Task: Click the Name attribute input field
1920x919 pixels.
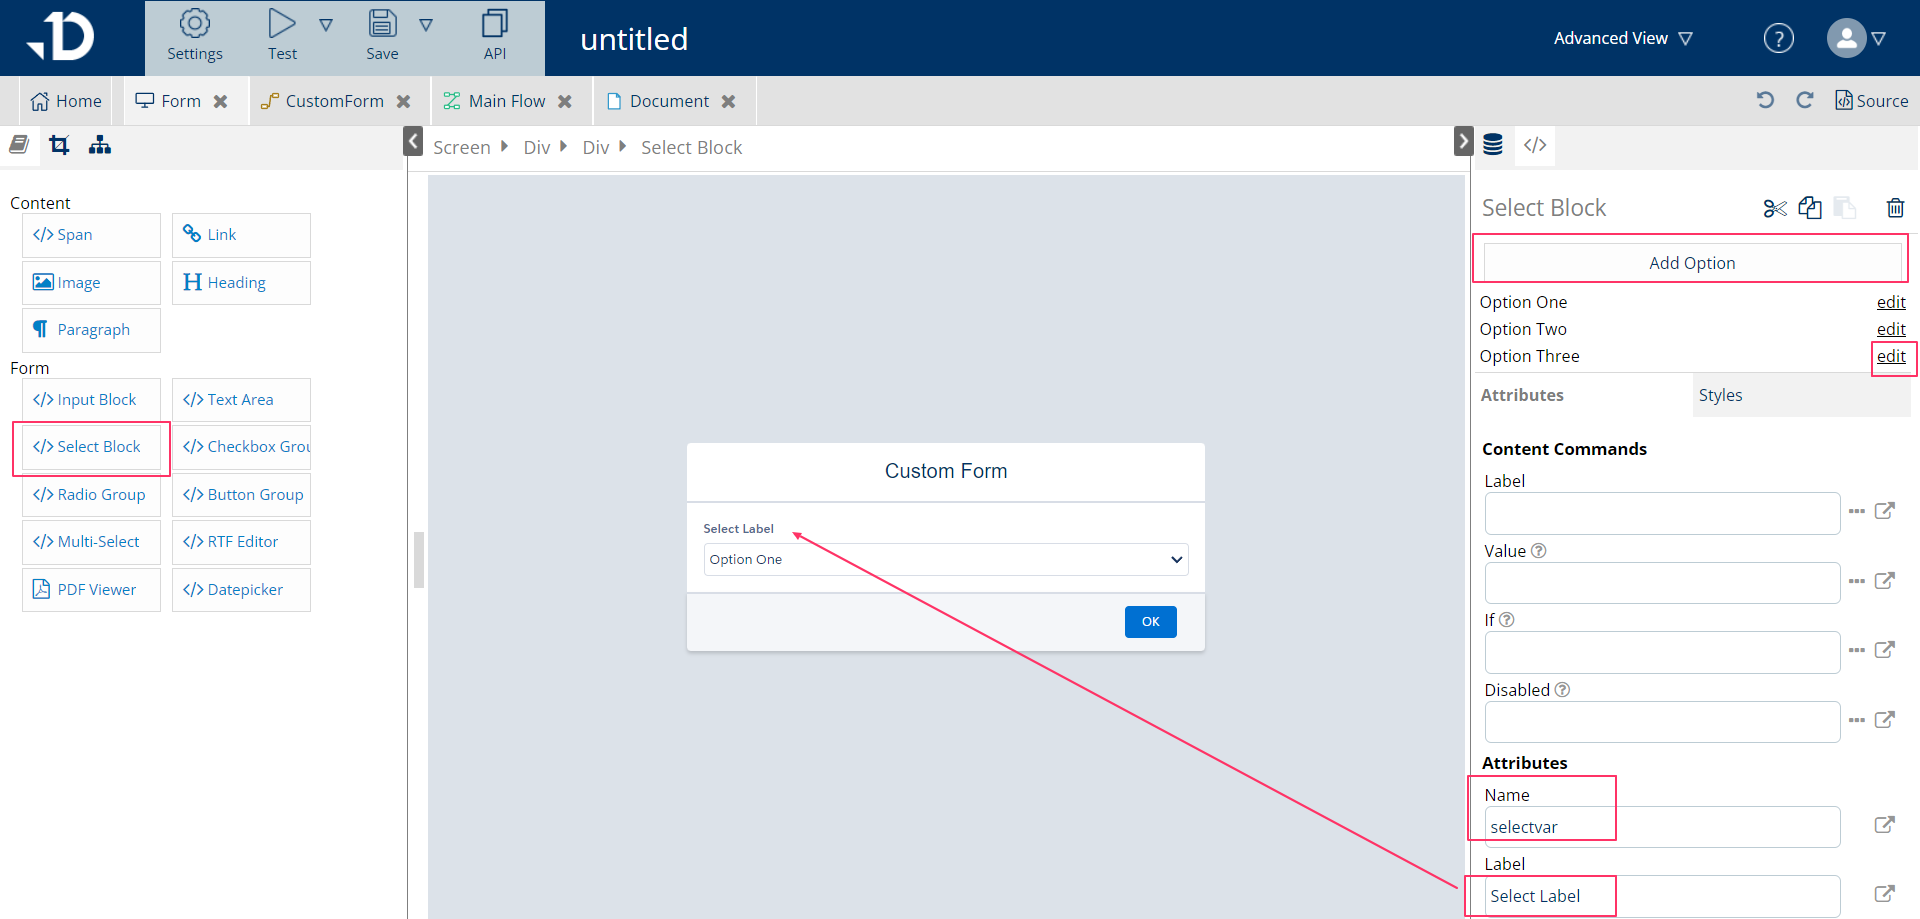Action: (x=1661, y=827)
